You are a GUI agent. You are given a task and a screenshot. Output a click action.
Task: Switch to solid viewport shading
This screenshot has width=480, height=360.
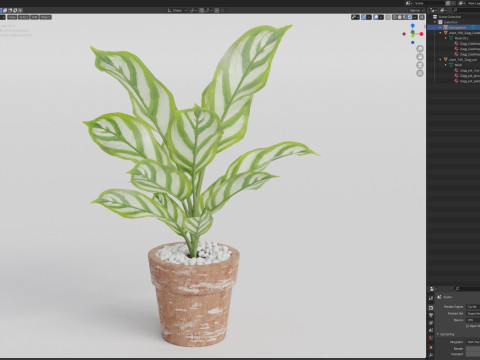(399, 17)
